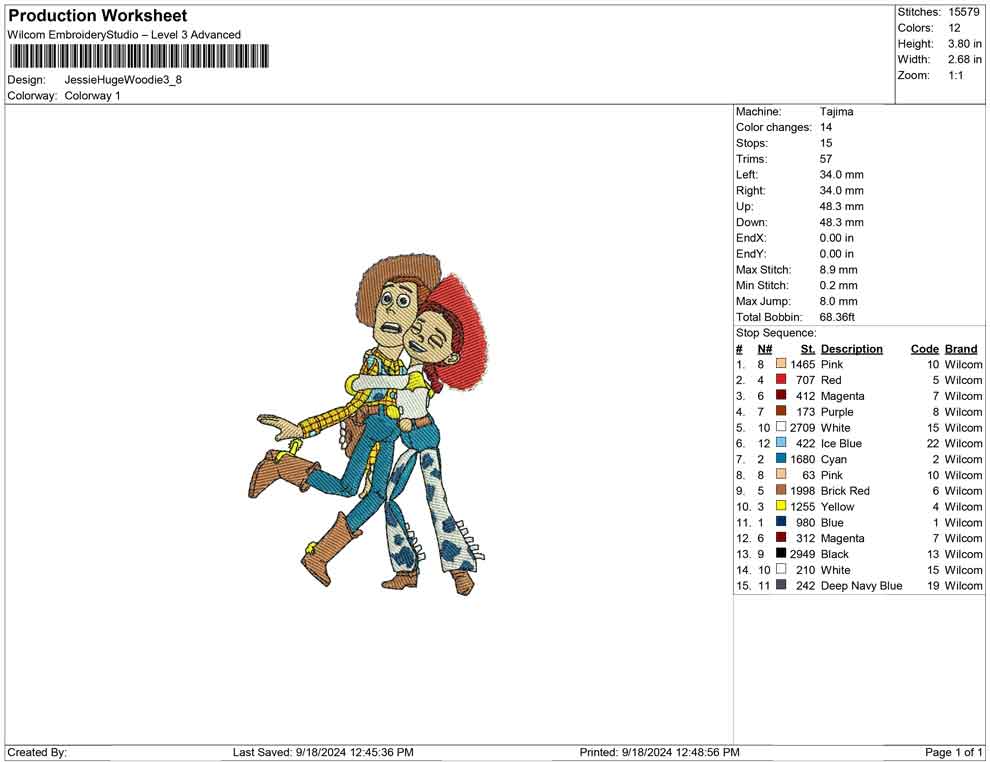
Task: Click the 'Deep Navy Blue' description text
Action: click(861, 586)
